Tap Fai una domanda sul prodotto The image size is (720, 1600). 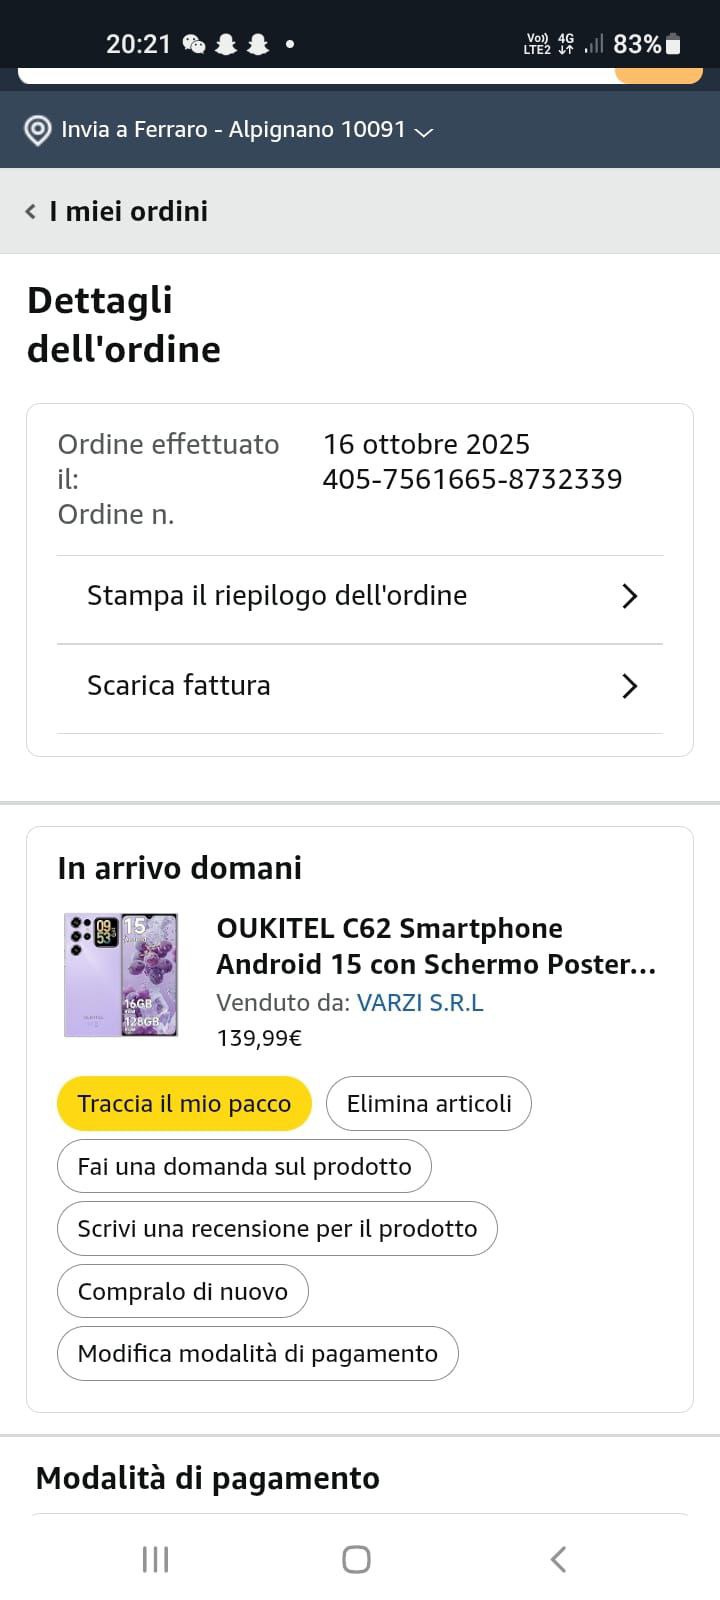244,1166
